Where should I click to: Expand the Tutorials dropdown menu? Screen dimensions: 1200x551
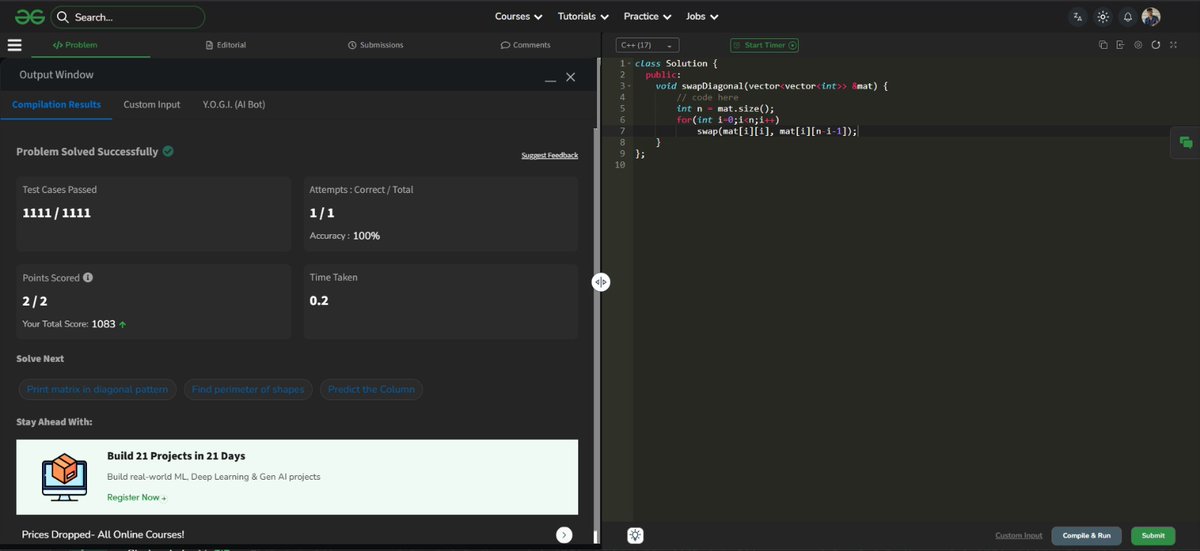click(584, 17)
